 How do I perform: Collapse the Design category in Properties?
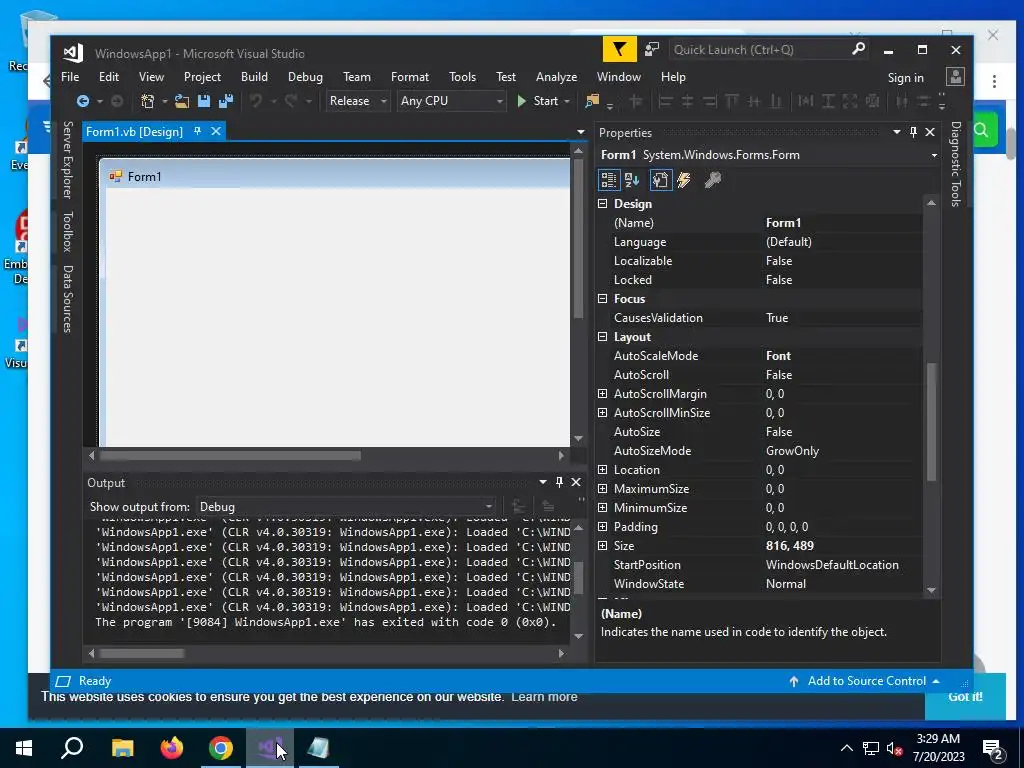(602, 204)
